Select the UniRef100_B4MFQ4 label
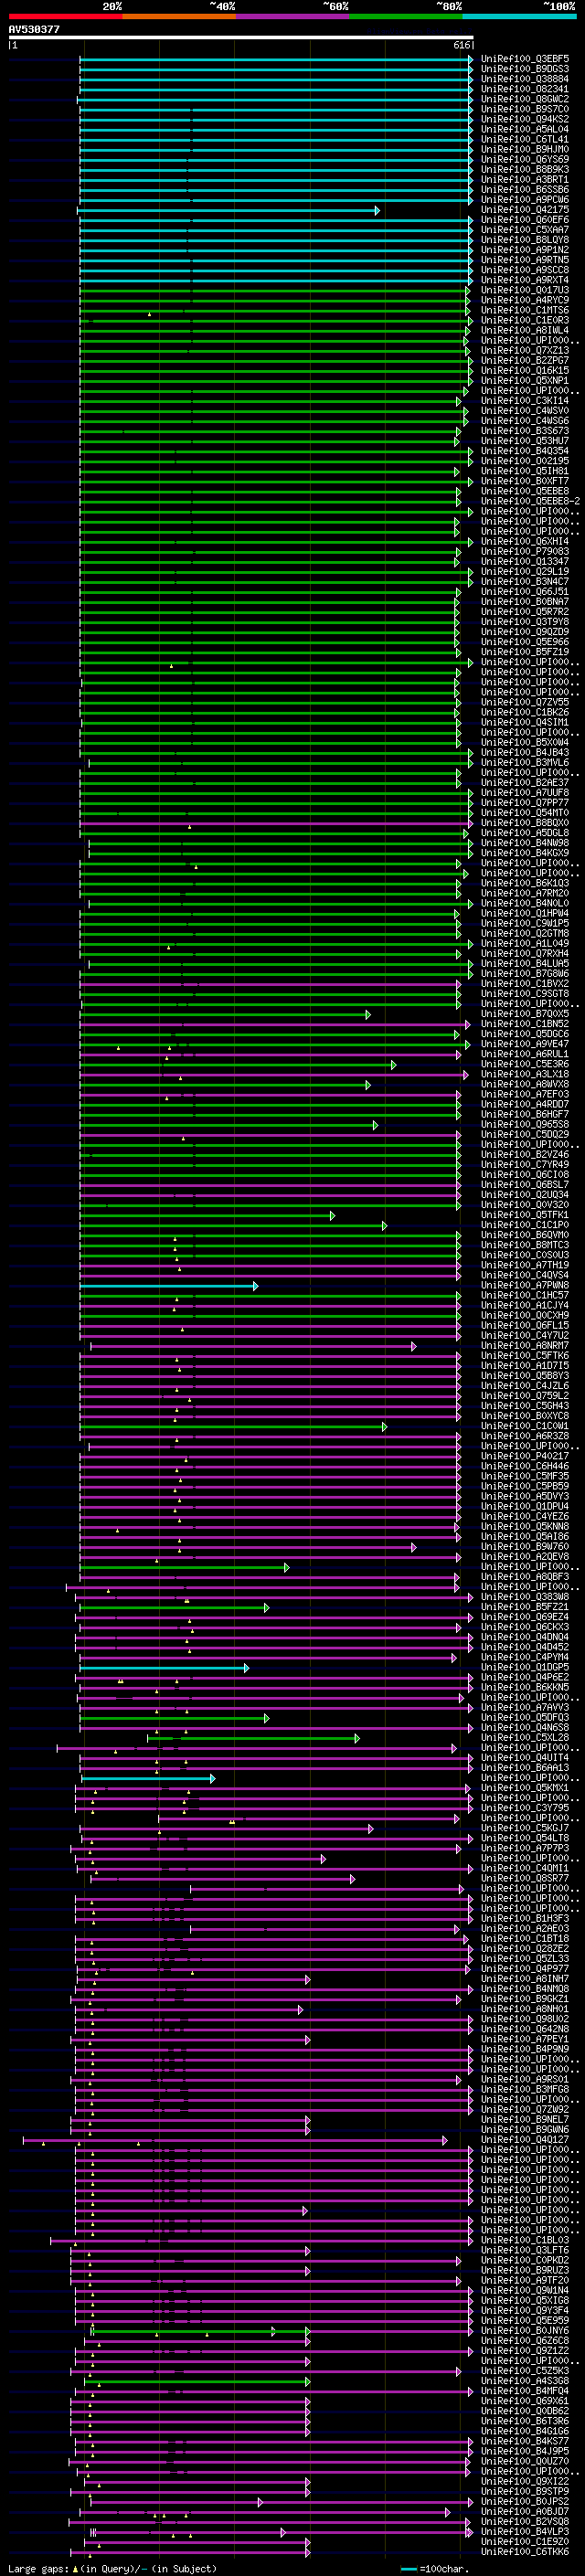 click(525, 2391)
